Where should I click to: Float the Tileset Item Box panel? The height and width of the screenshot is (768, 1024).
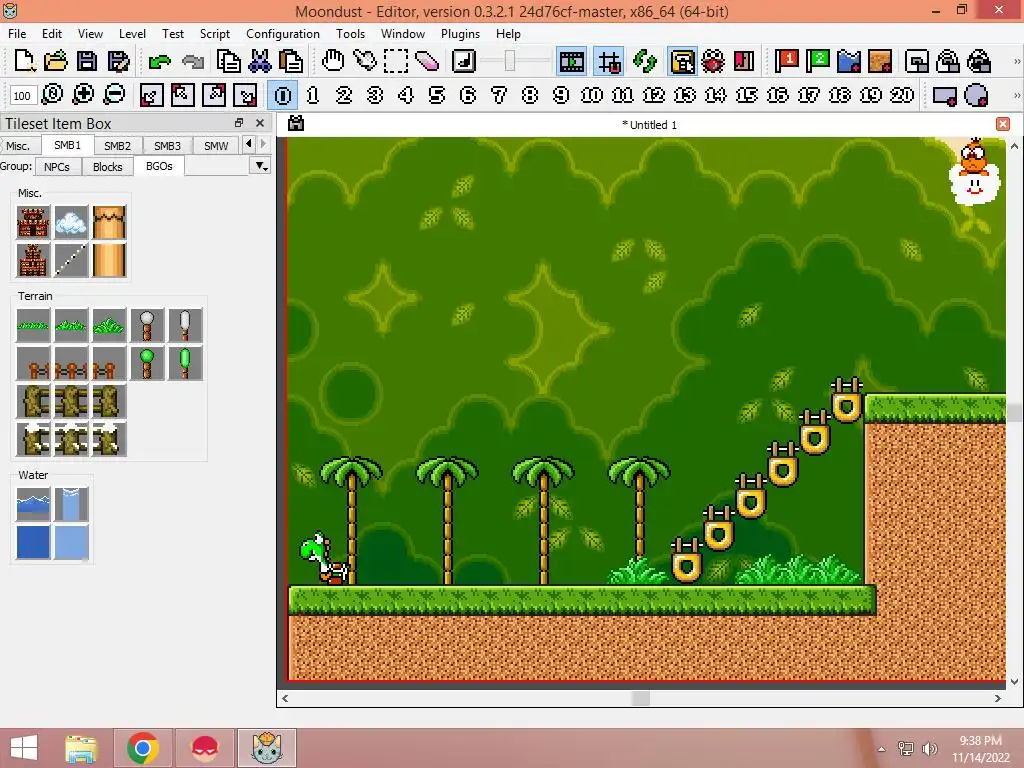pyautogui.click(x=239, y=123)
